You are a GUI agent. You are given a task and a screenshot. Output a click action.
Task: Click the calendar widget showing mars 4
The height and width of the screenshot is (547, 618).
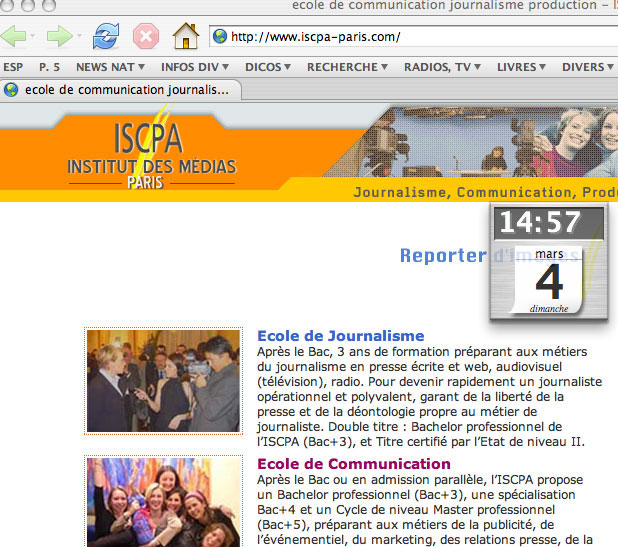pyautogui.click(x=549, y=281)
